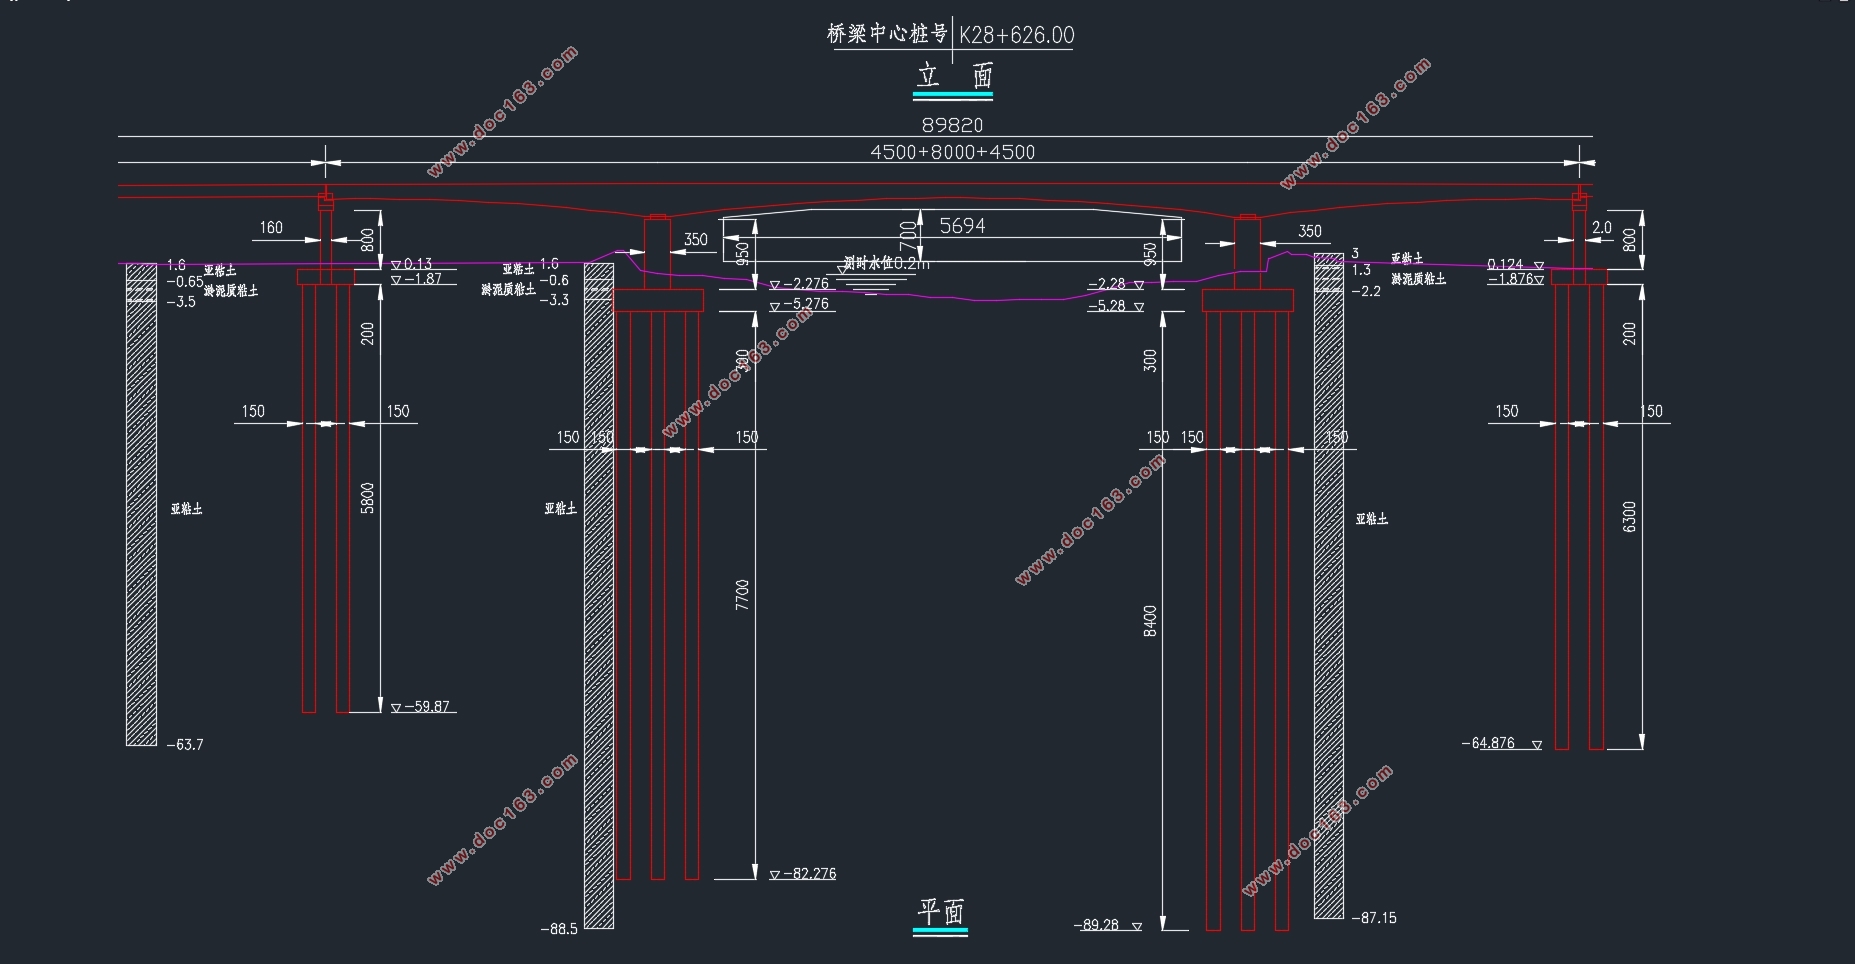1855x964 pixels.
Task: Select the -59.87 pile tip elevation
Action: (427, 706)
